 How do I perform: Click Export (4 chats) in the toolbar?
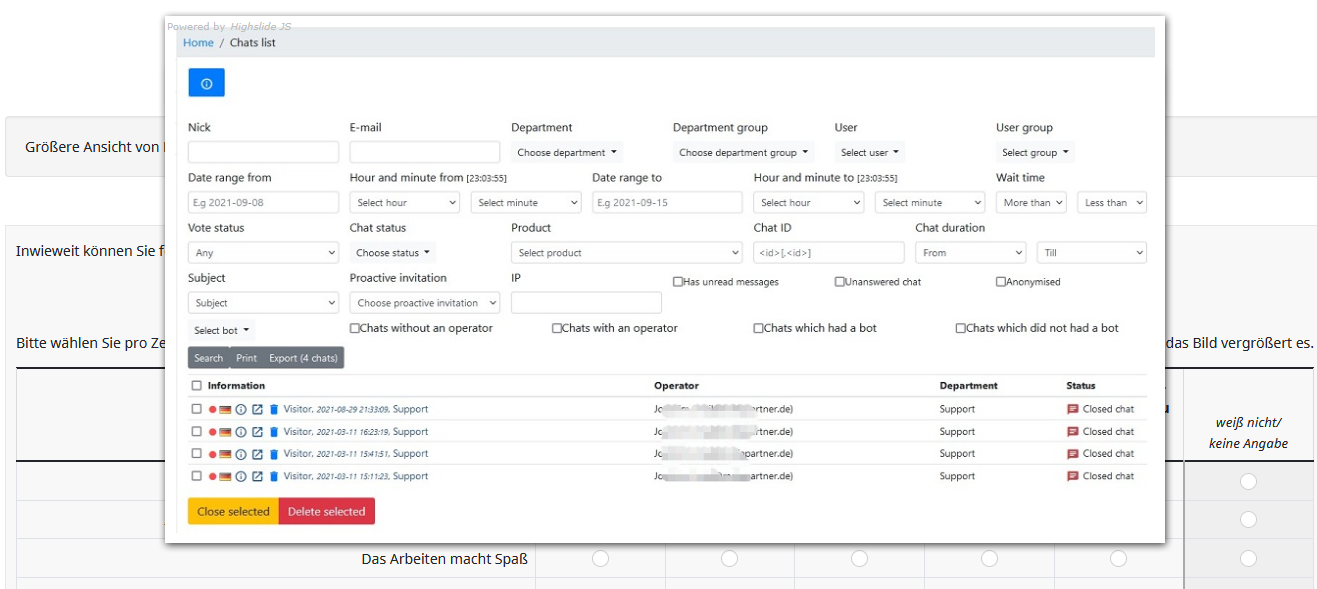(303, 358)
